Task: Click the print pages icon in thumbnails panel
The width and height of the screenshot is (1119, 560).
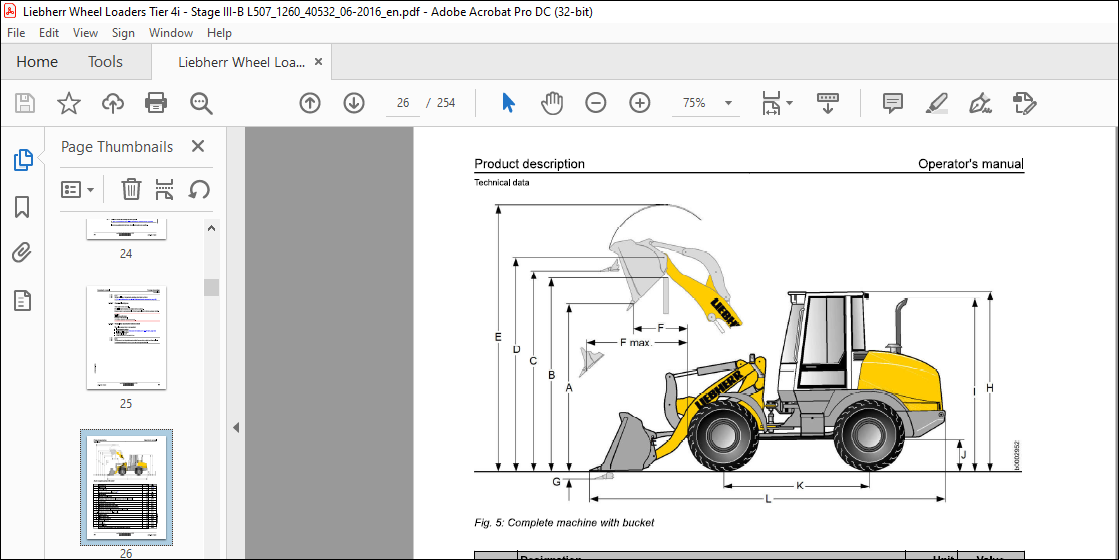Action: tap(165, 190)
